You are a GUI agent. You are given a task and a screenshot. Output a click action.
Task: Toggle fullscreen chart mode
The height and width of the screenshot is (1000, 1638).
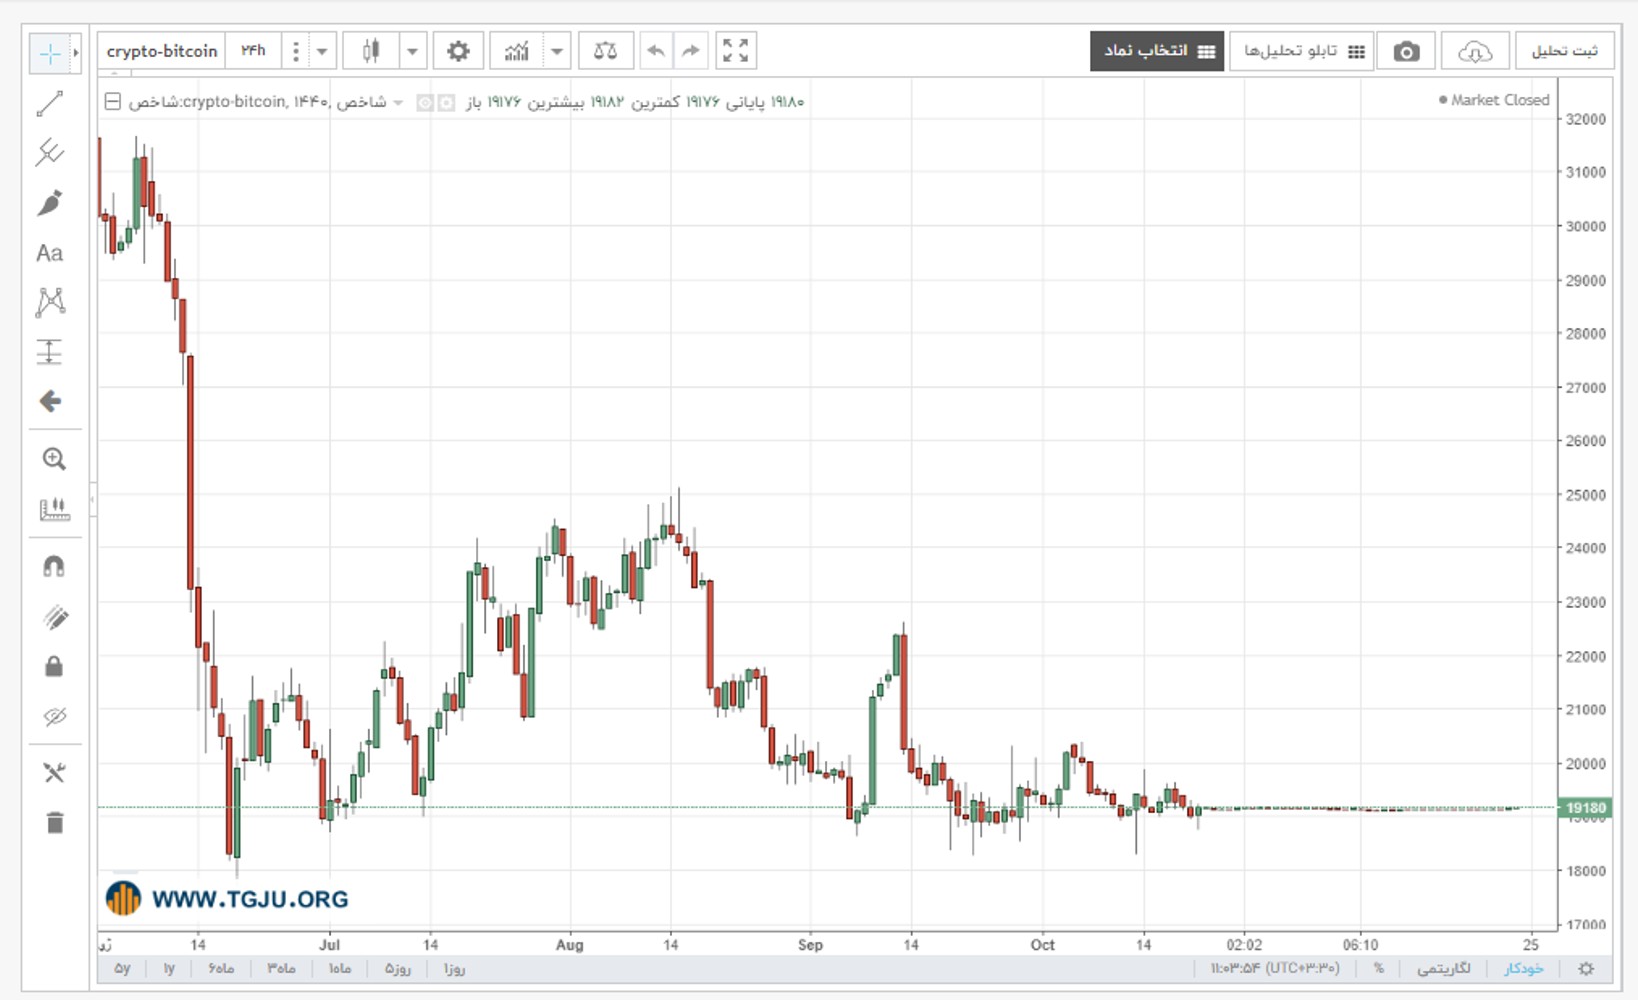(x=736, y=51)
